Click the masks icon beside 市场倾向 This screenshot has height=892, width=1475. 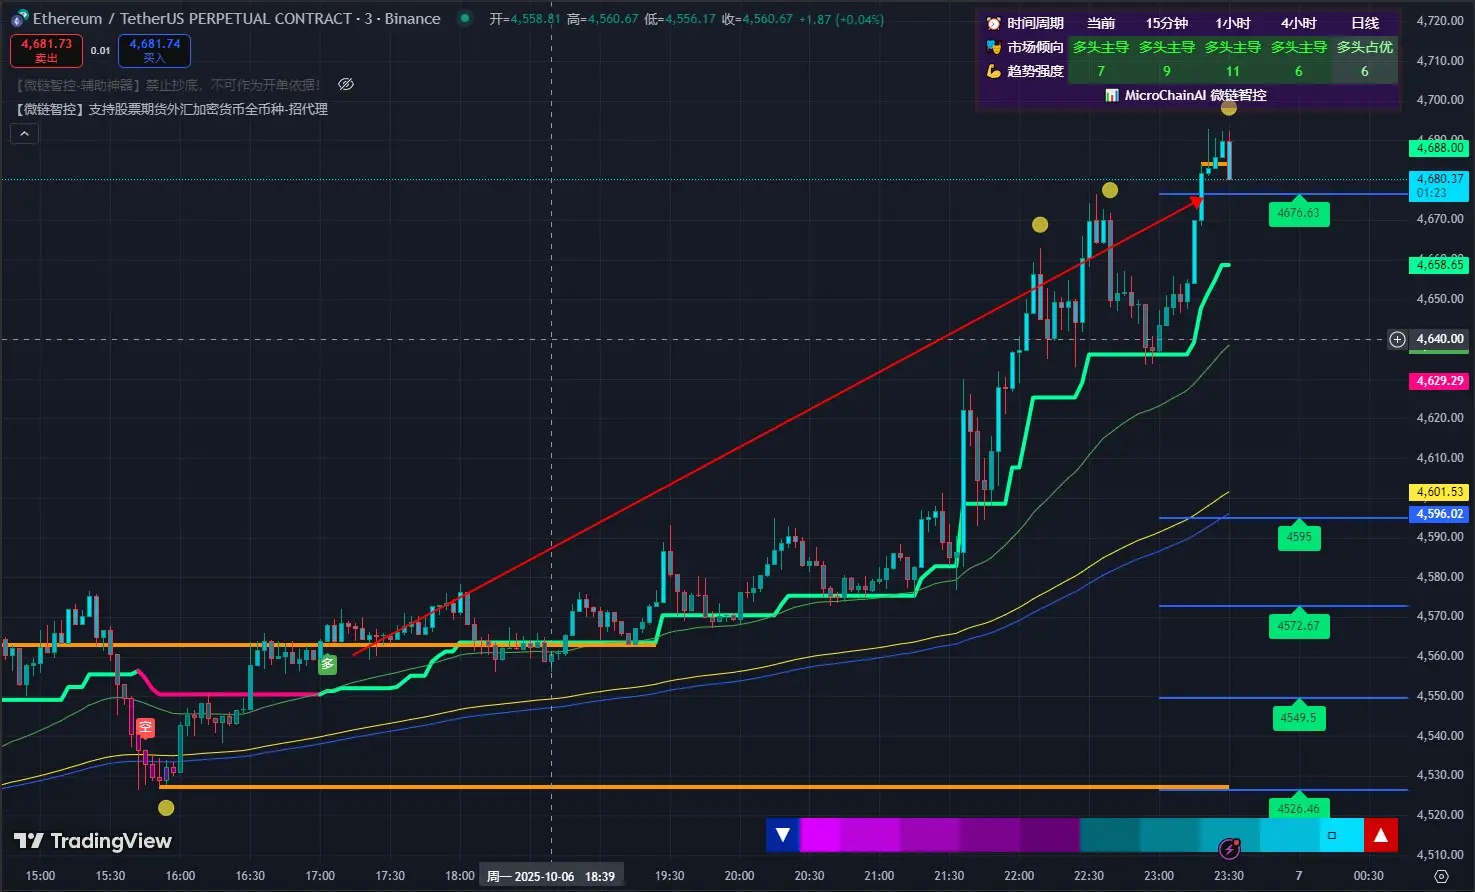993,47
